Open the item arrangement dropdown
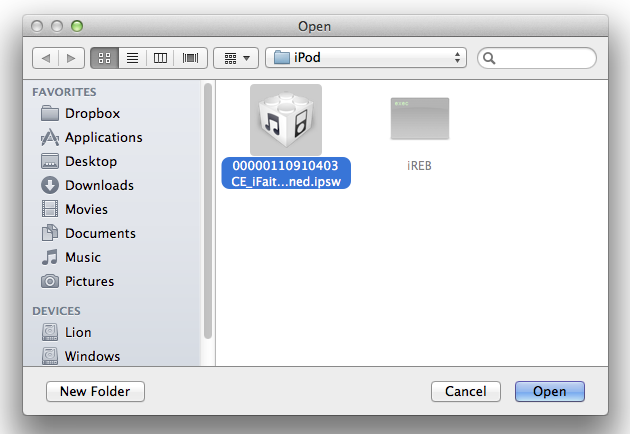 pyautogui.click(x=236, y=58)
